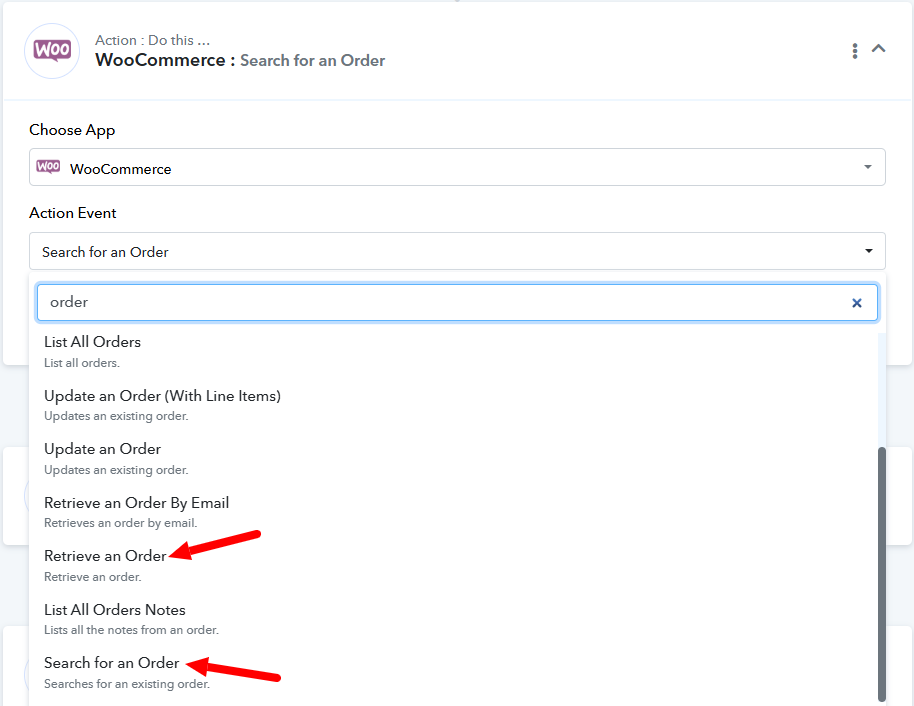Click the 'Action Event' field label
The width and height of the screenshot is (914, 706).
73,213
